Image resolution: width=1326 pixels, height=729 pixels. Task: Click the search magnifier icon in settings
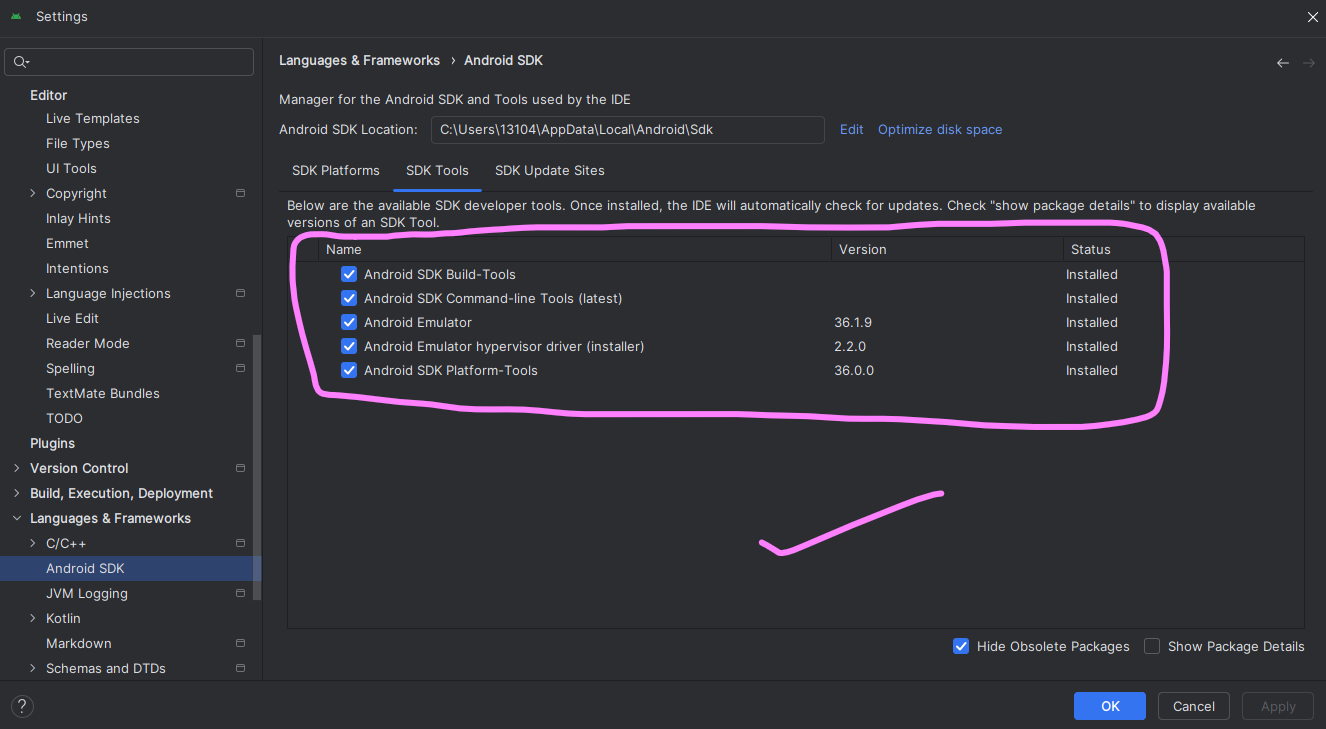20,62
